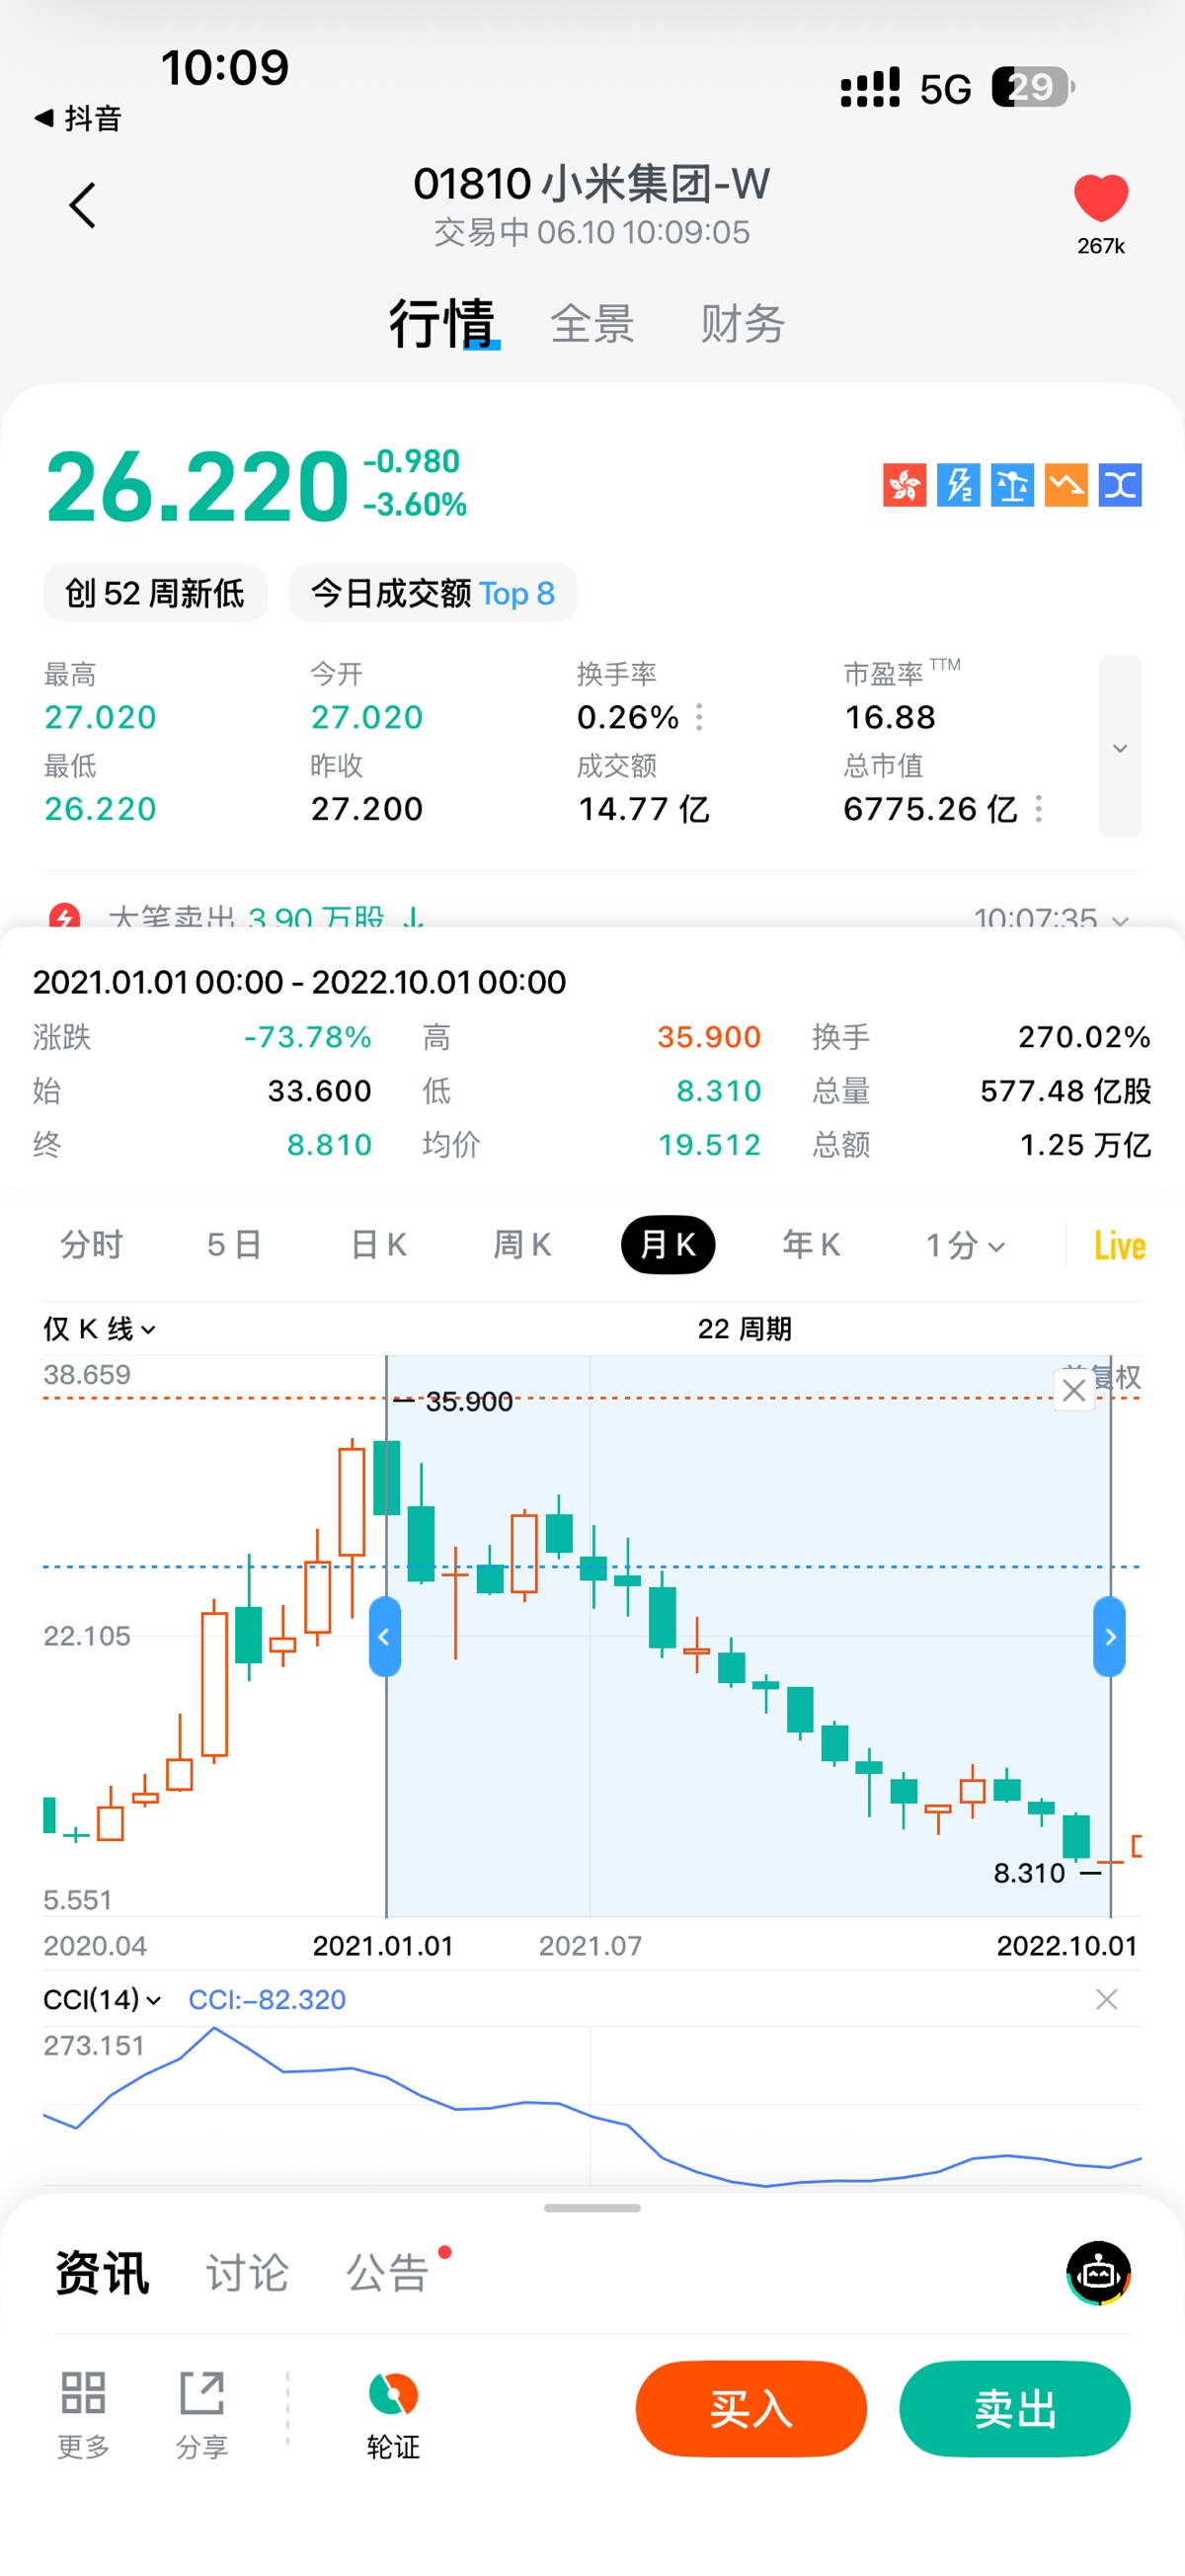Tap the blue balance scale icon

tap(1012, 485)
